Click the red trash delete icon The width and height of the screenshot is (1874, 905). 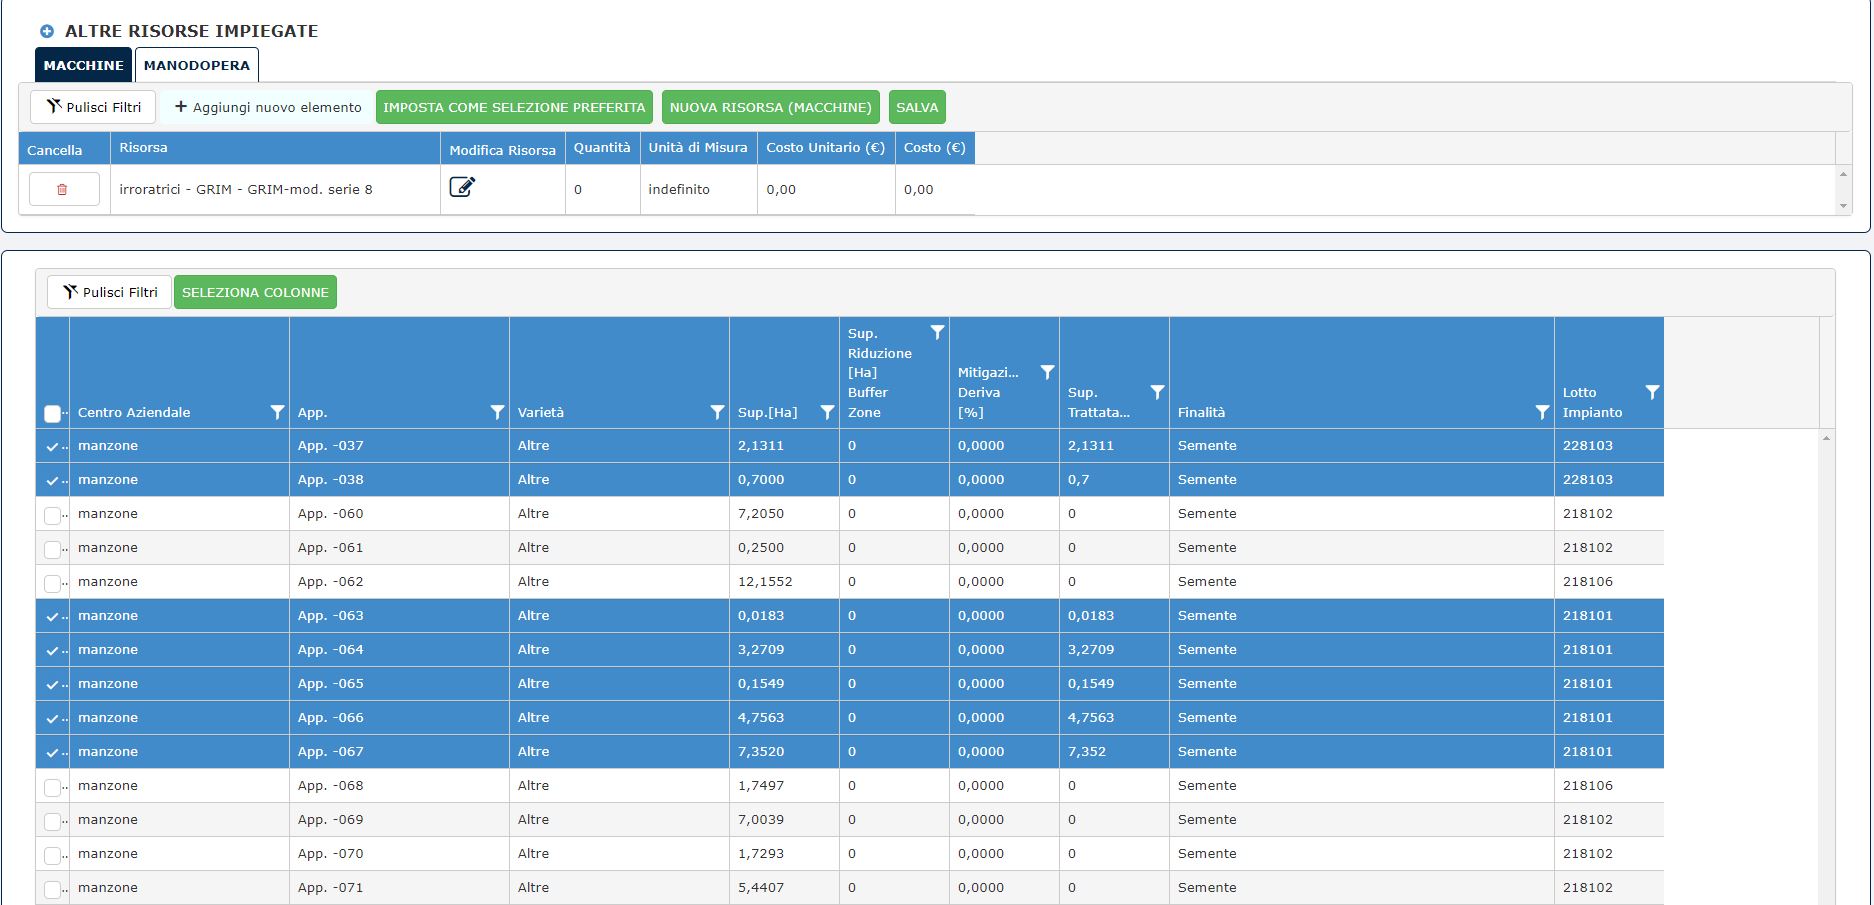point(62,189)
